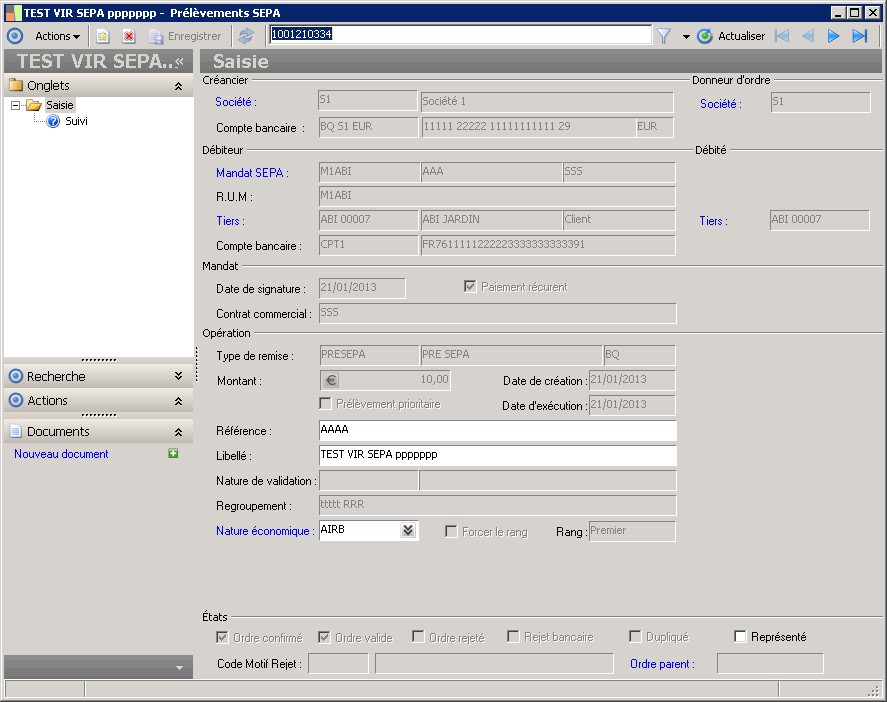Toggle the Forcer le rang checkbox
The width and height of the screenshot is (887, 702).
pos(451,532)
